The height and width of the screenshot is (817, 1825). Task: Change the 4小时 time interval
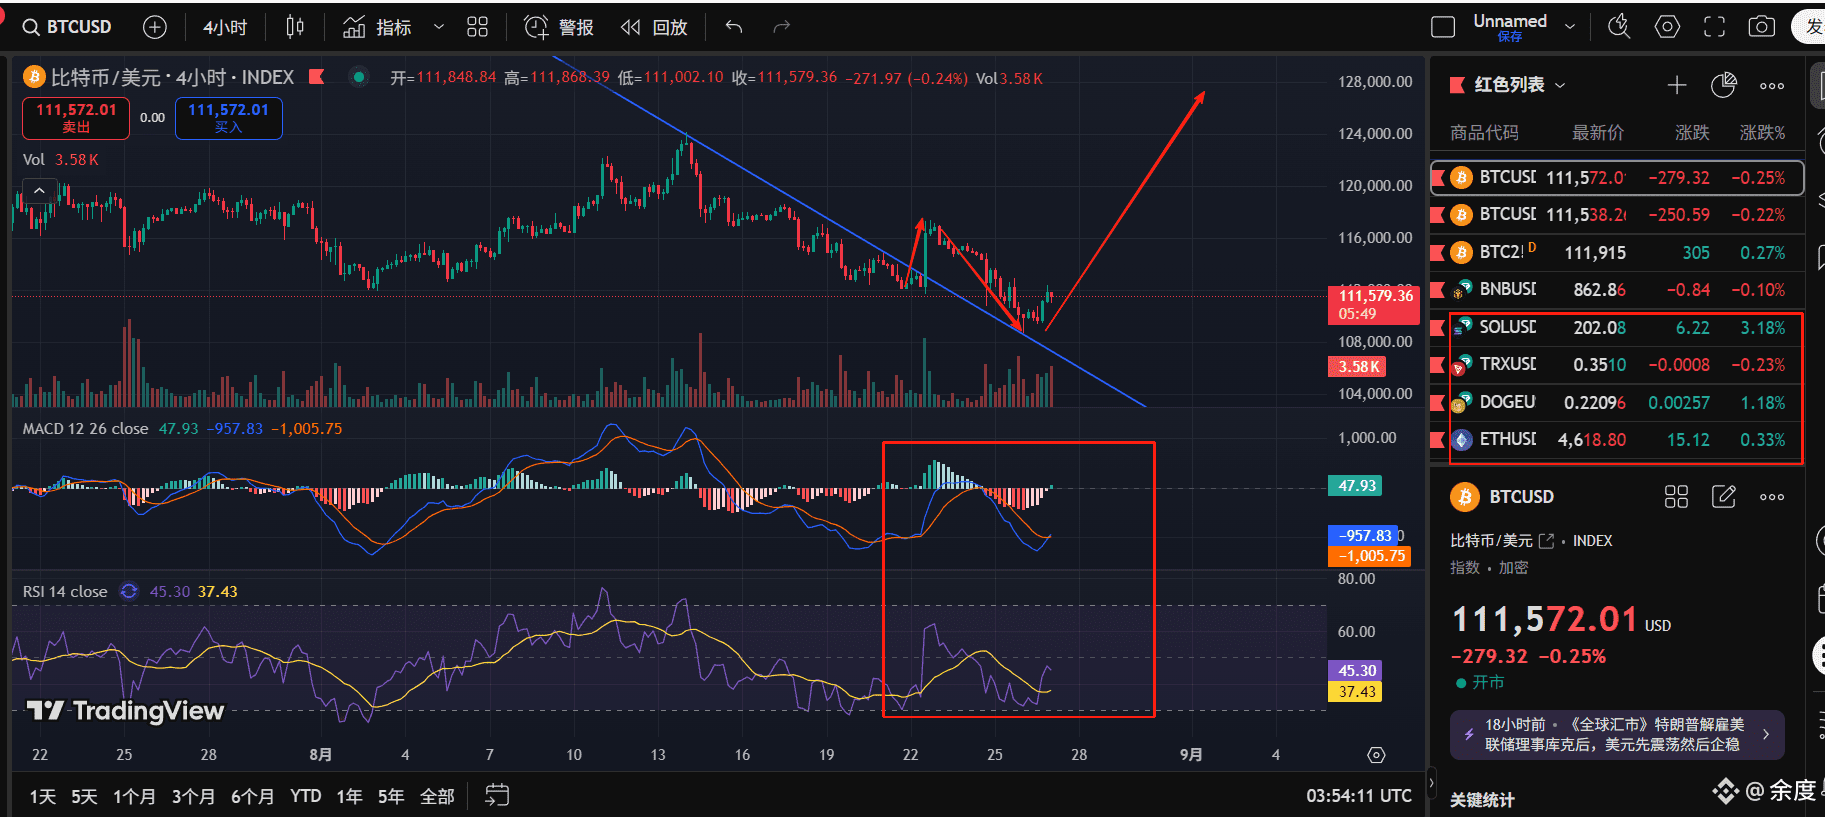click(225, 27)
